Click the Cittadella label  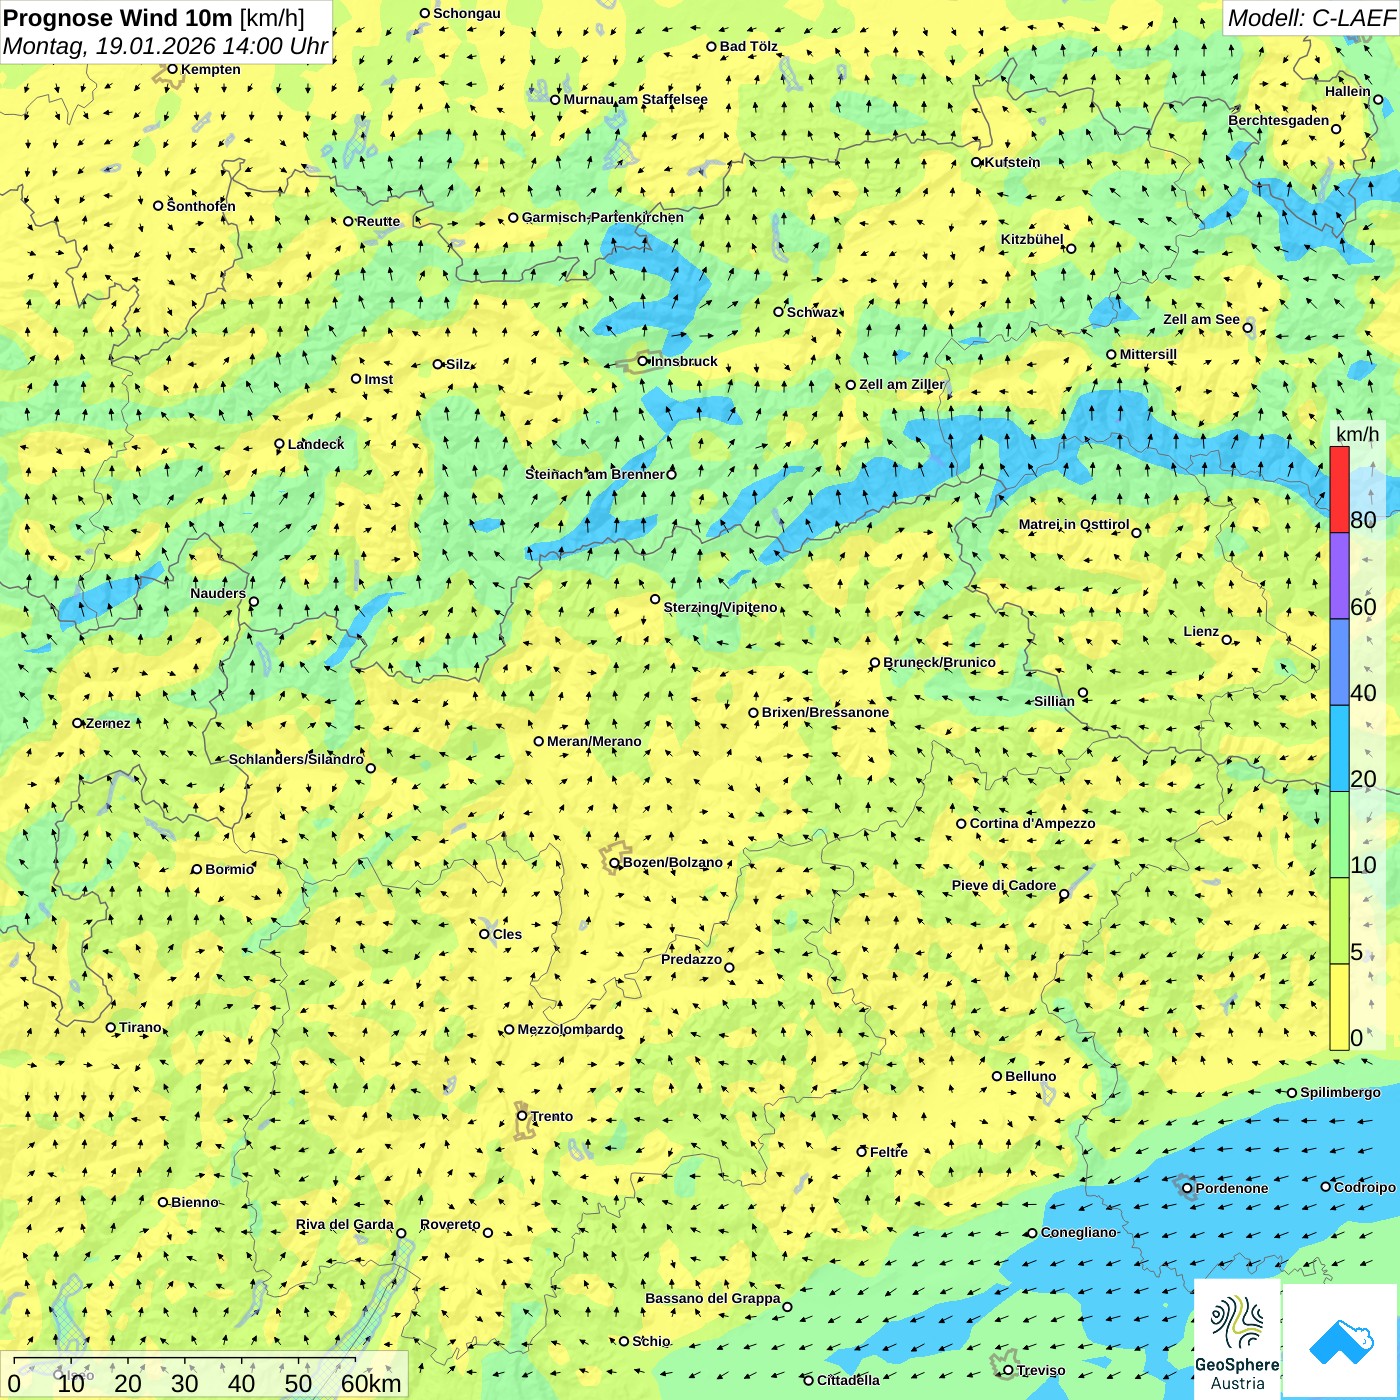(x=848, y=1380)
